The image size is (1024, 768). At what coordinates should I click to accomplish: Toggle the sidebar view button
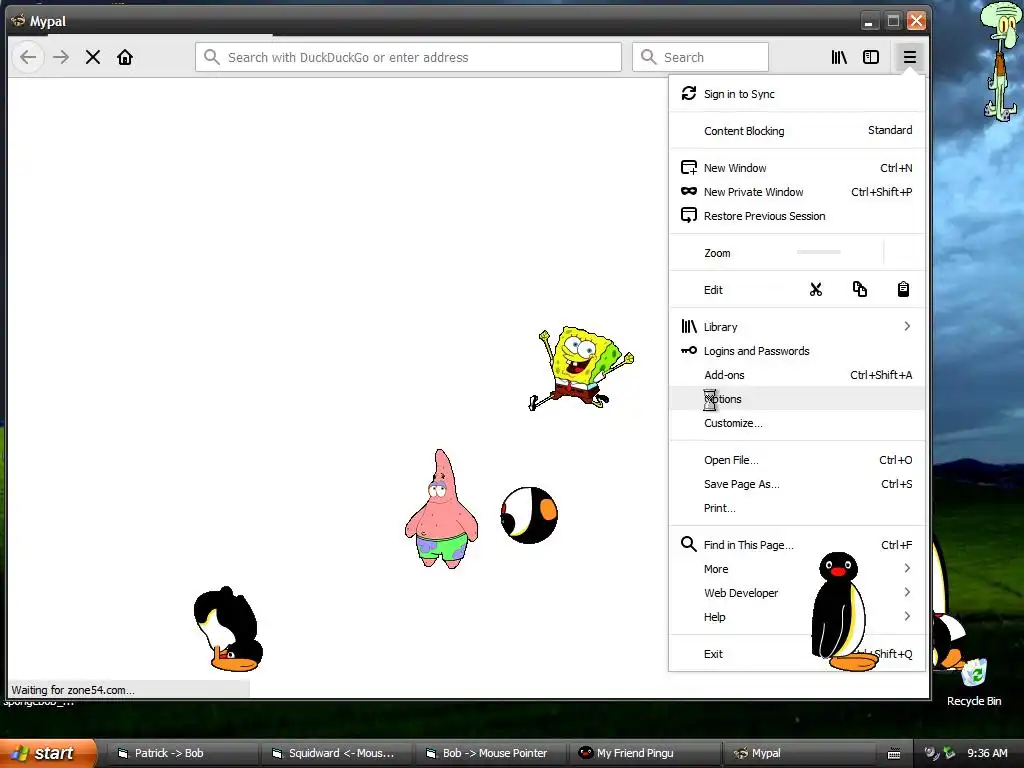871,57
